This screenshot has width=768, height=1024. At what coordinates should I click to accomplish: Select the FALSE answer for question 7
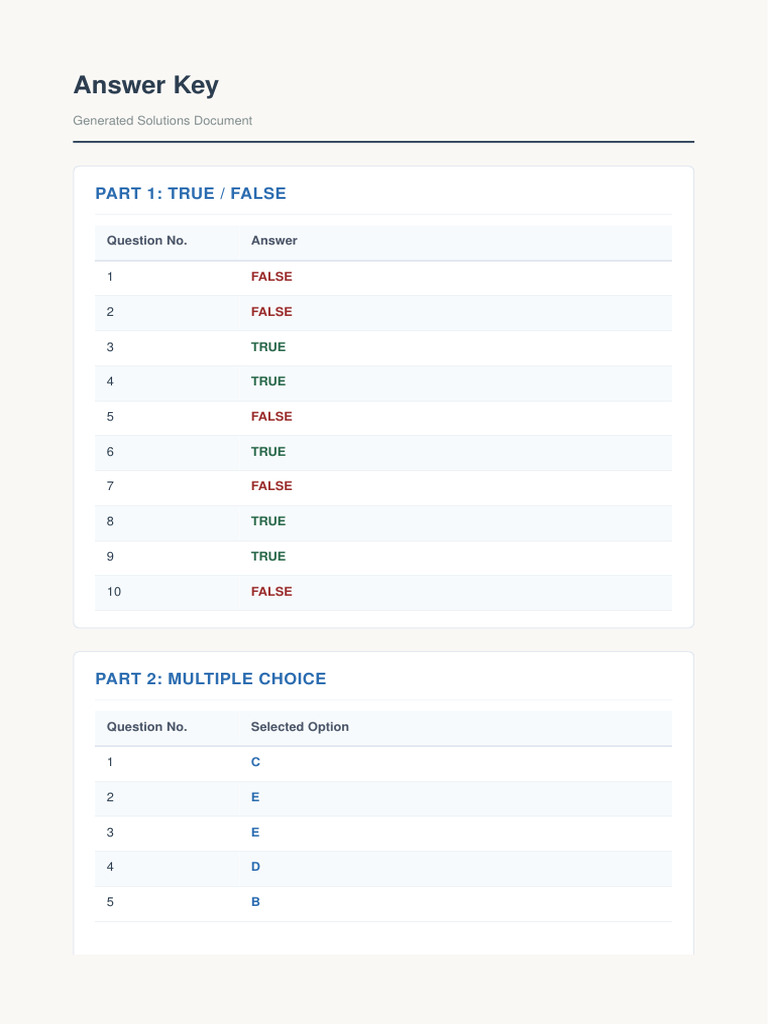pyautogui.click(x=272, y=486)
